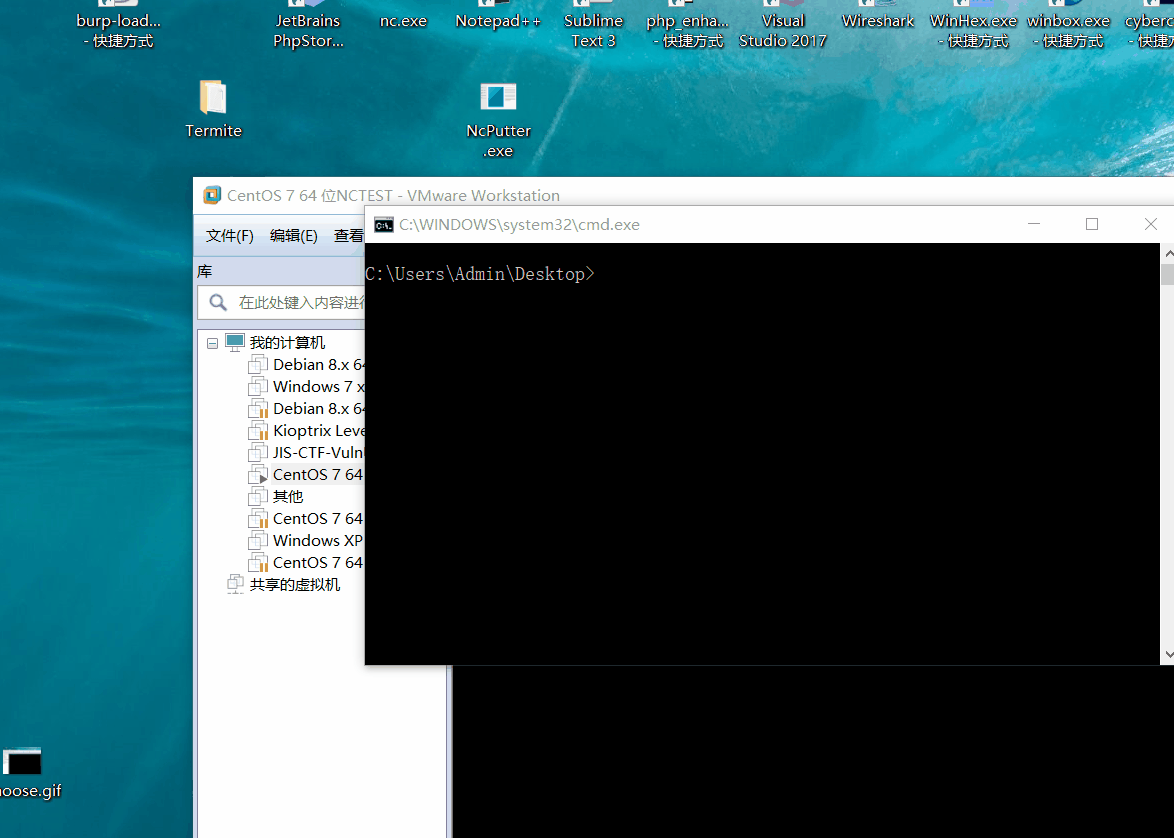Click the nc.exe desktop icon
The width and height of the screenshot is (1174, 838).
click(403, 20)
